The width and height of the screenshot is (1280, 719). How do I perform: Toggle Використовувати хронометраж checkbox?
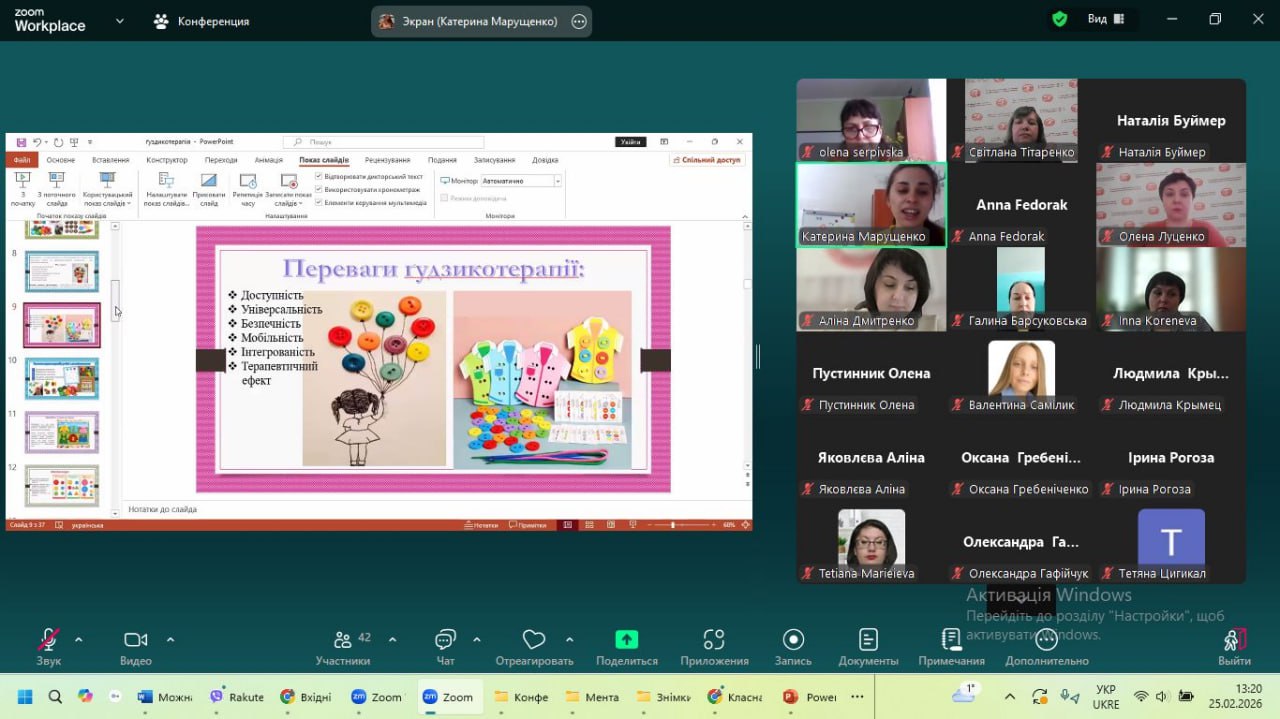click(x=319, y=189)
